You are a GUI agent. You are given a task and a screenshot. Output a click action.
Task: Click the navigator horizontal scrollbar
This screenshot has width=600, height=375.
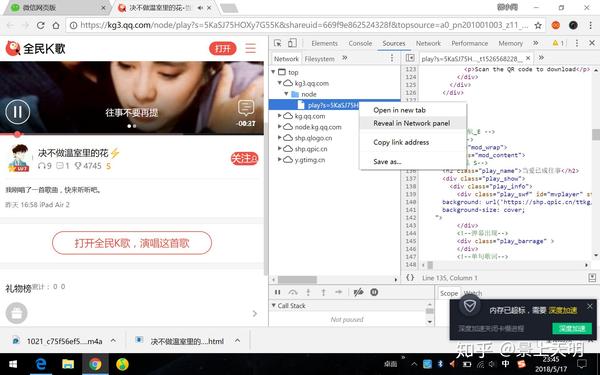coord(297,279)
